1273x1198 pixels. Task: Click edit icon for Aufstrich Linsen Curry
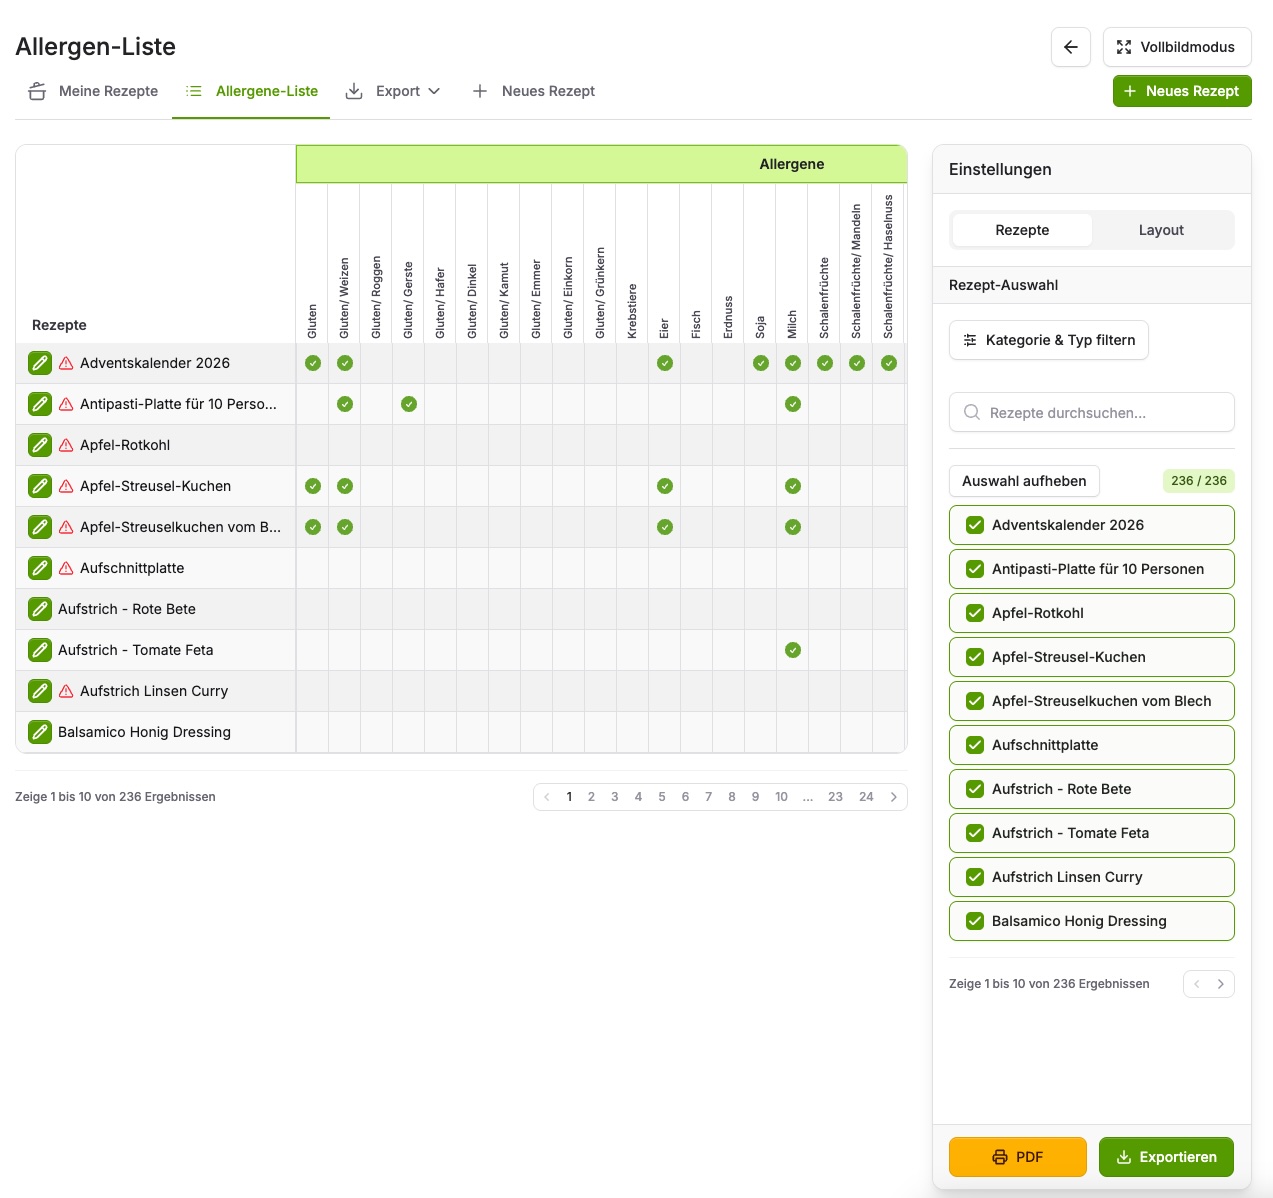tap(40, 691)
